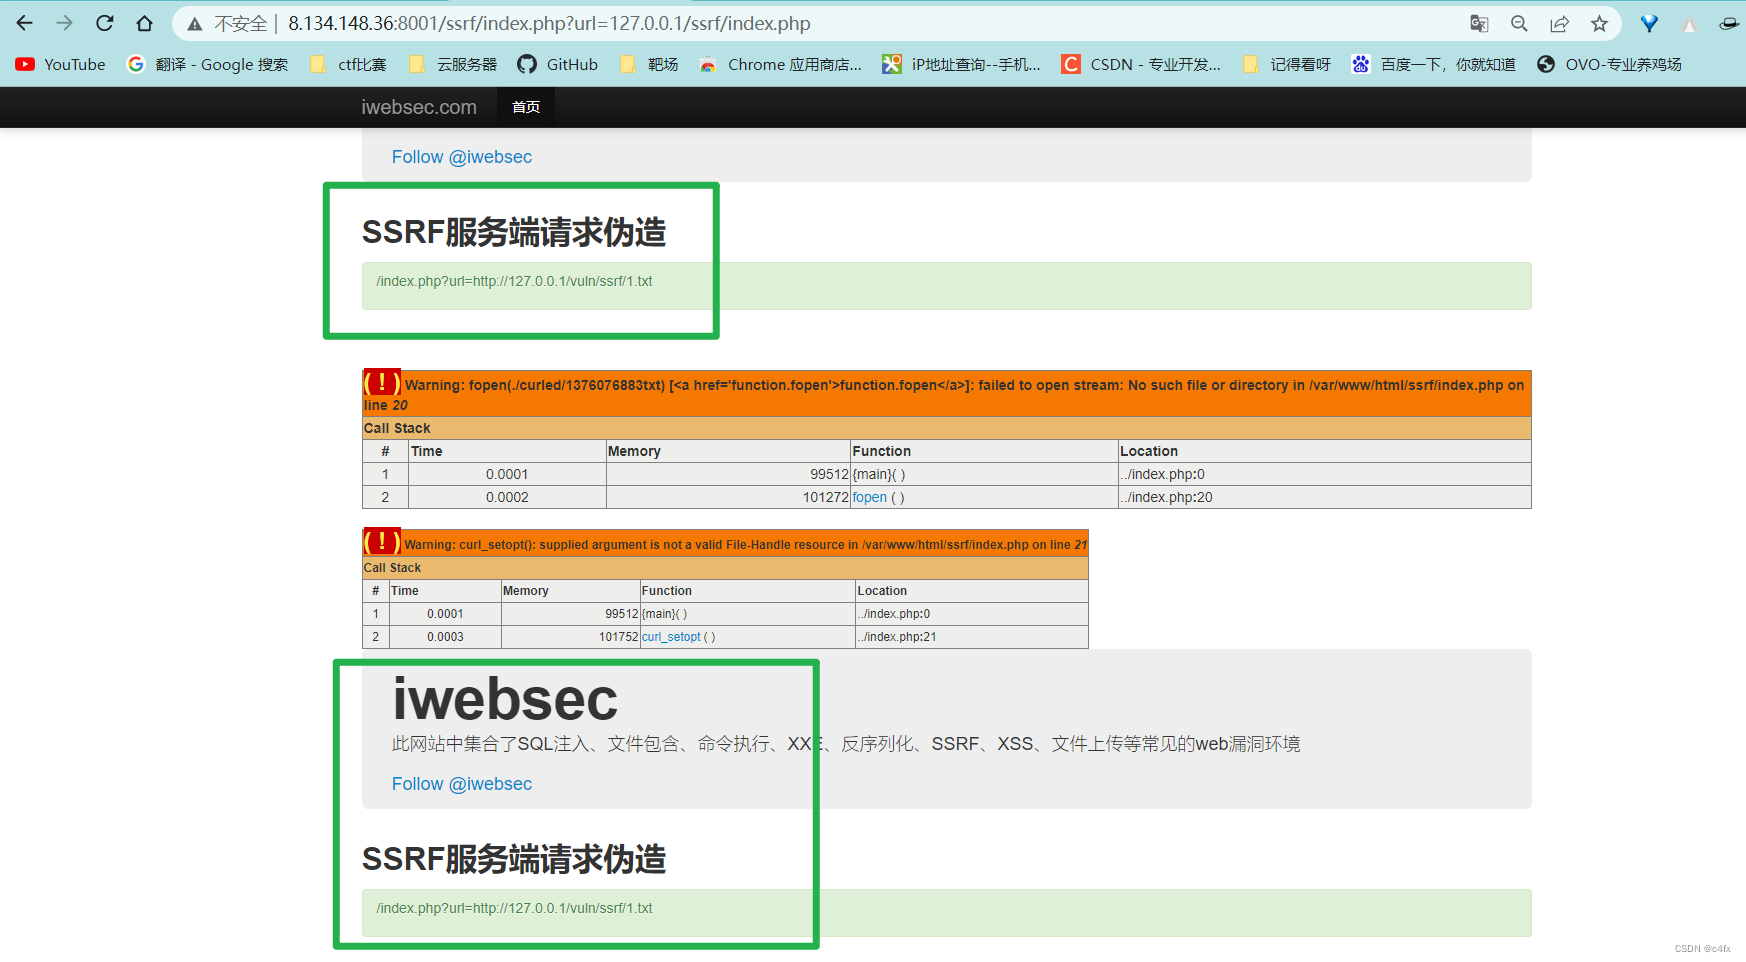This screenshot has height=962, width=1746.
Task: Open the 翻译 - Google 搜索 bookmark
Action: click(x=208, y=65)
